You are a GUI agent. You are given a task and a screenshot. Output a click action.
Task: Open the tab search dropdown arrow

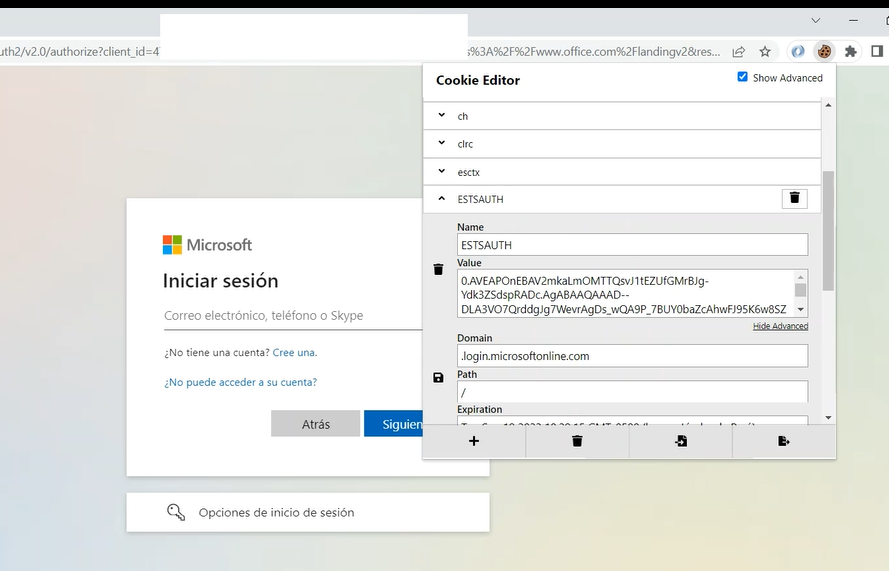point(815,20)
